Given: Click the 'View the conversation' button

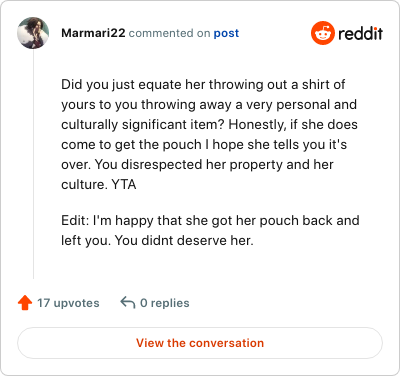Looking at the screenshot, I should click(200, 343).
